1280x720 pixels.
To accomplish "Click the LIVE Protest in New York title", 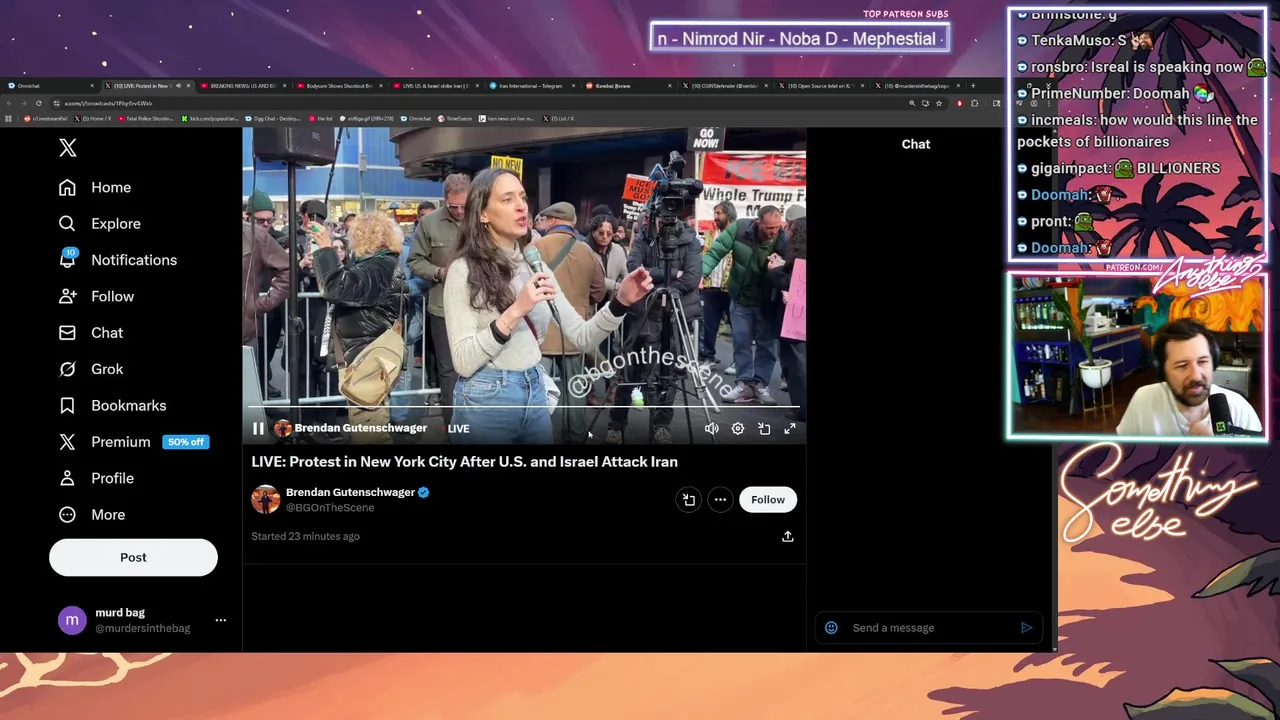I will pyautogui.click(x=464, y=462).
